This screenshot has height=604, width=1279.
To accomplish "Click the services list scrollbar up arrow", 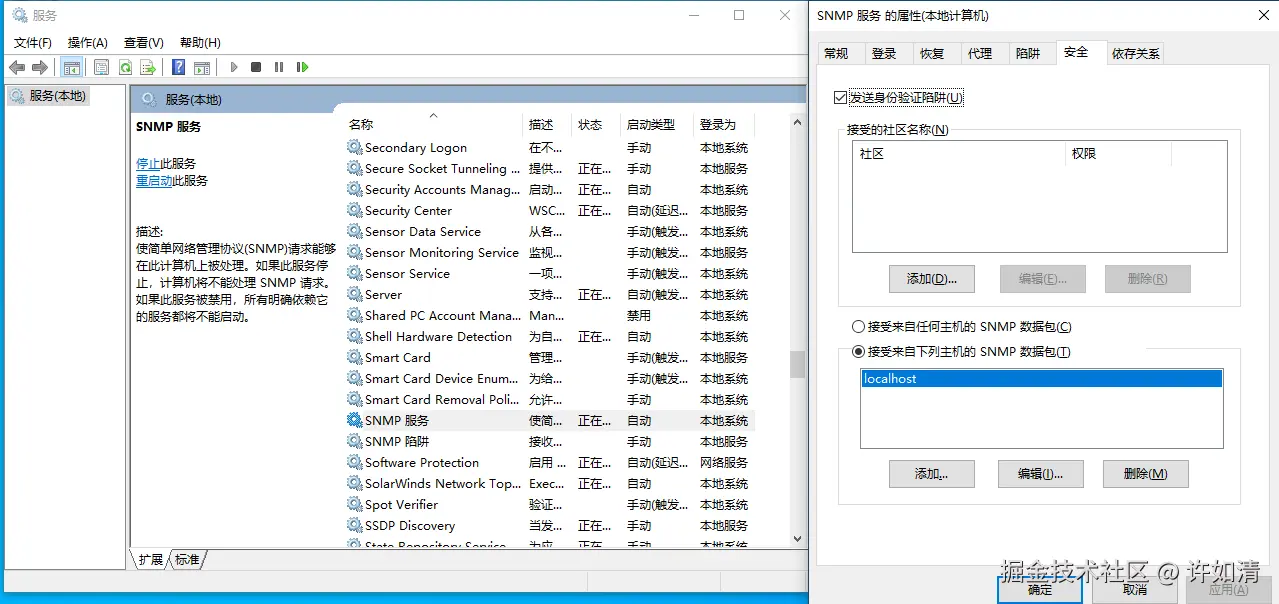I will [x=797, y=122].
